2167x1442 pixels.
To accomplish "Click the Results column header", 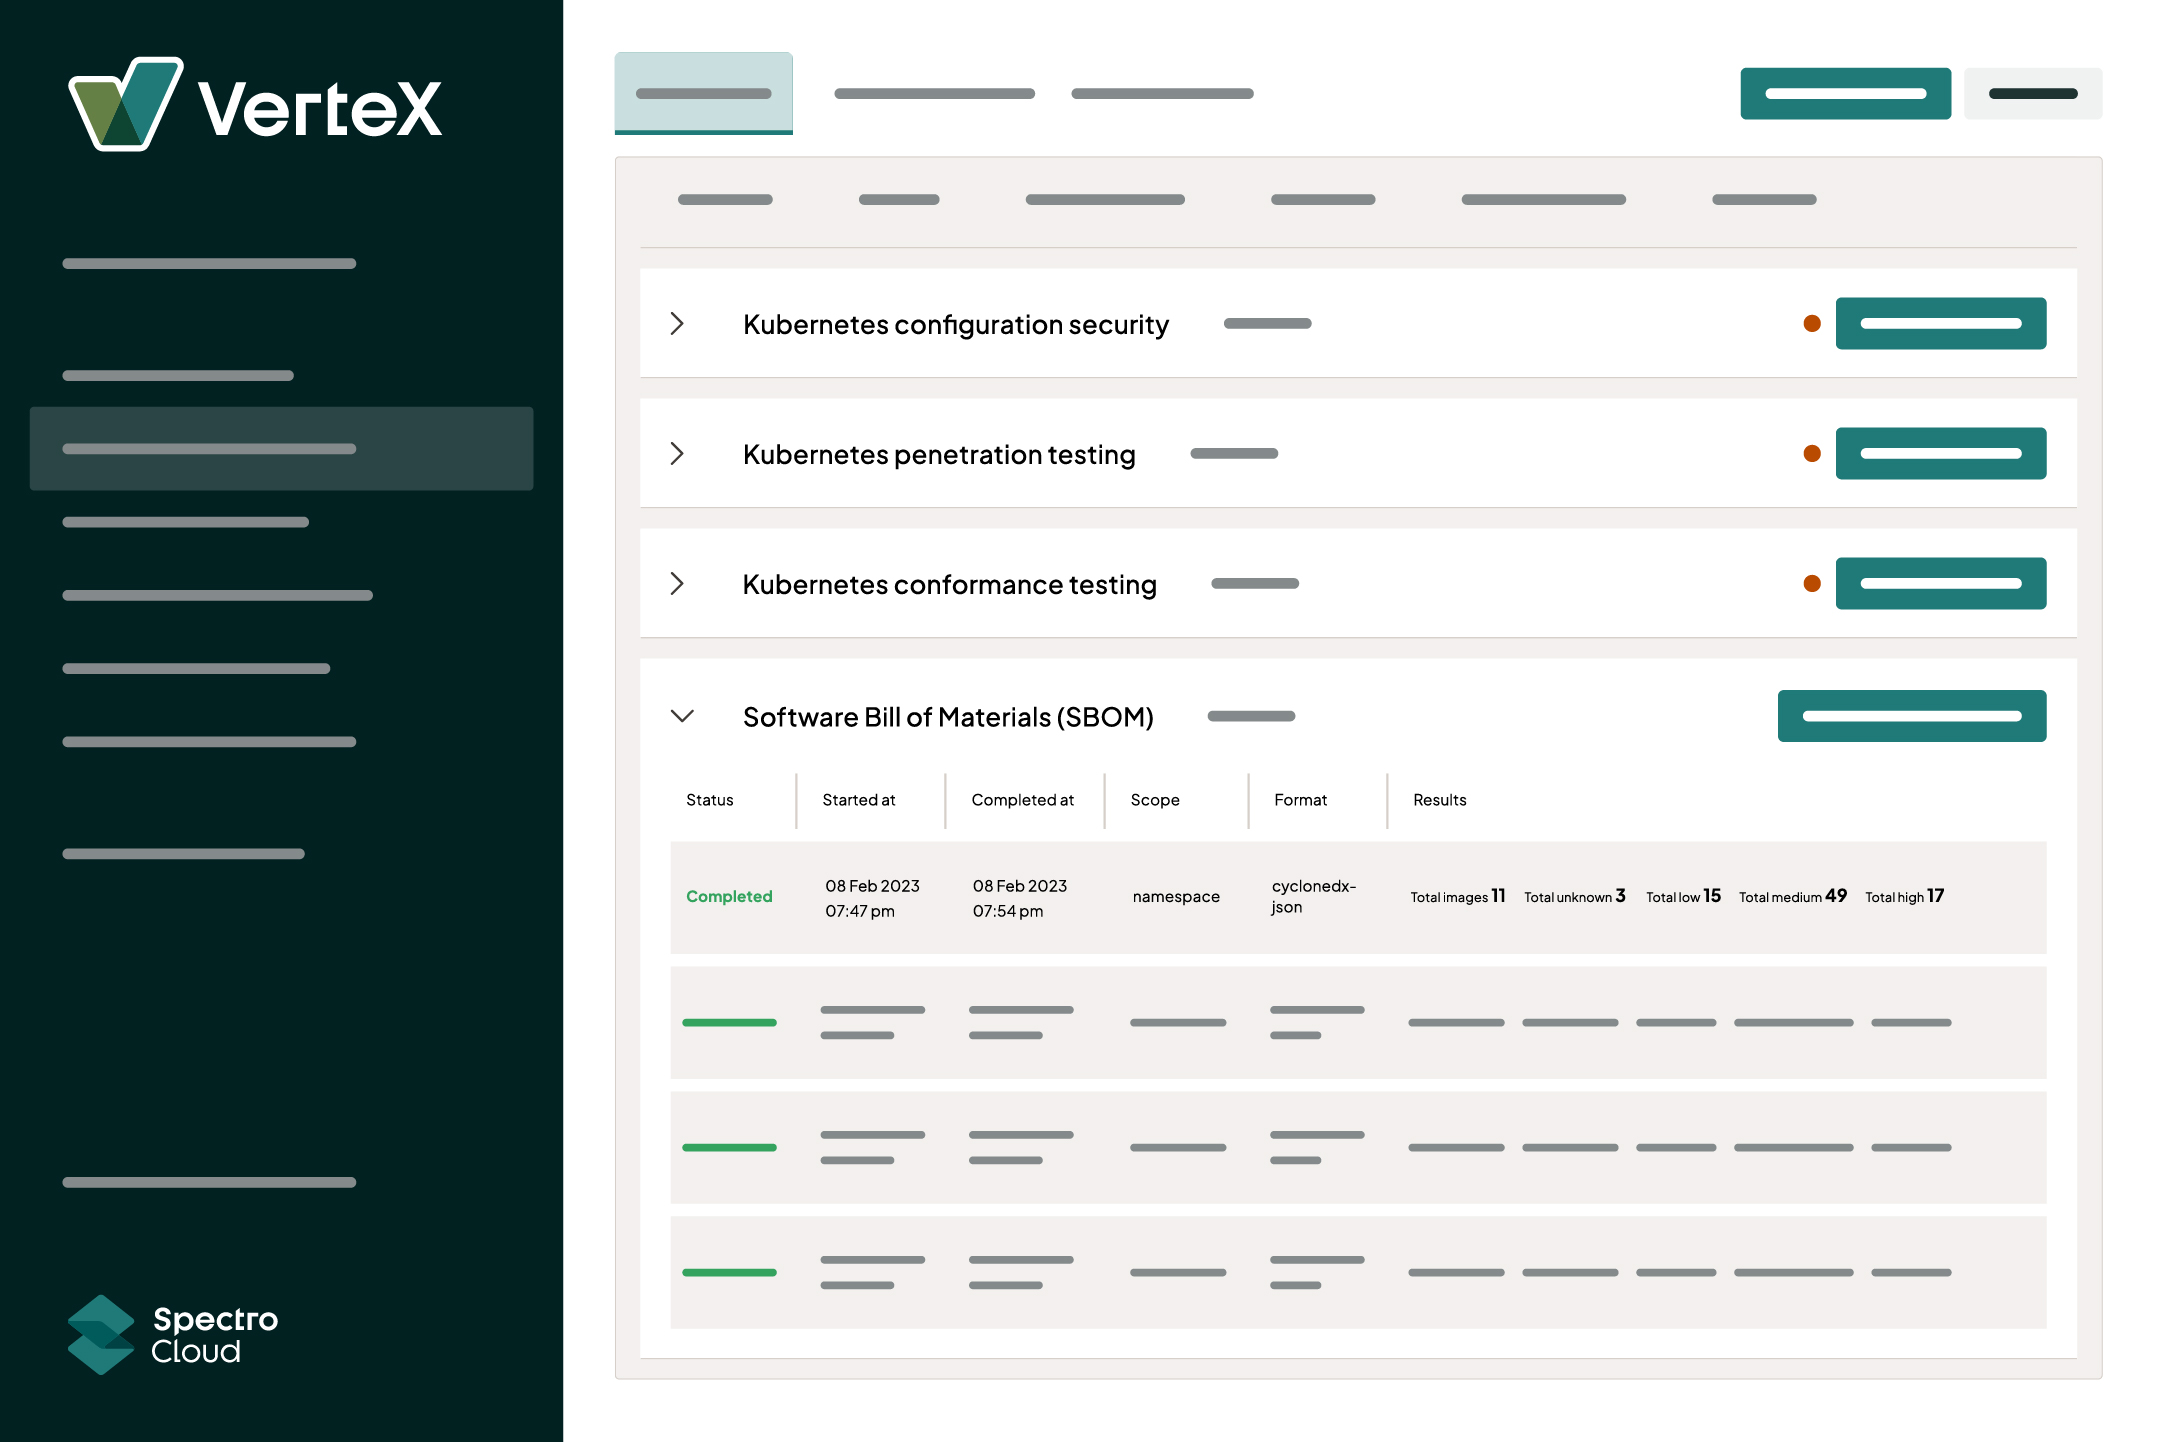I will pos(1439,800).
